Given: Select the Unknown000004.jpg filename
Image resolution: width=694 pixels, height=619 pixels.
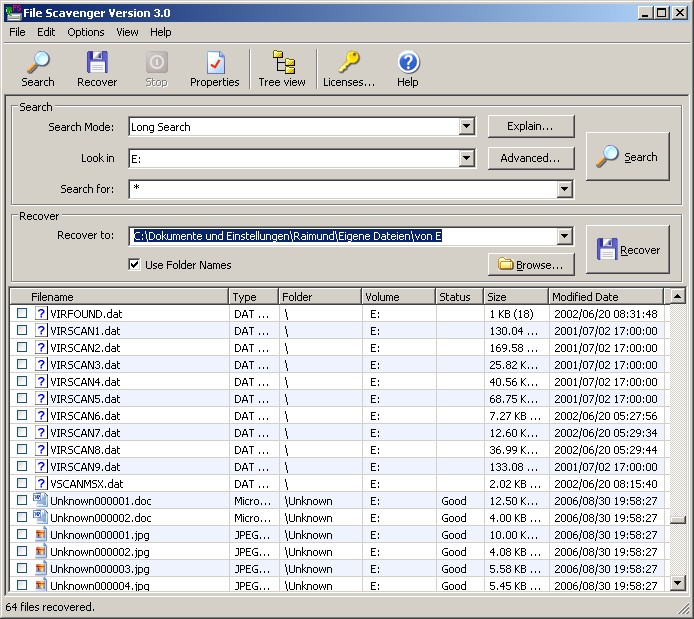Looking at the screenshot, I should tap(100, 585).
